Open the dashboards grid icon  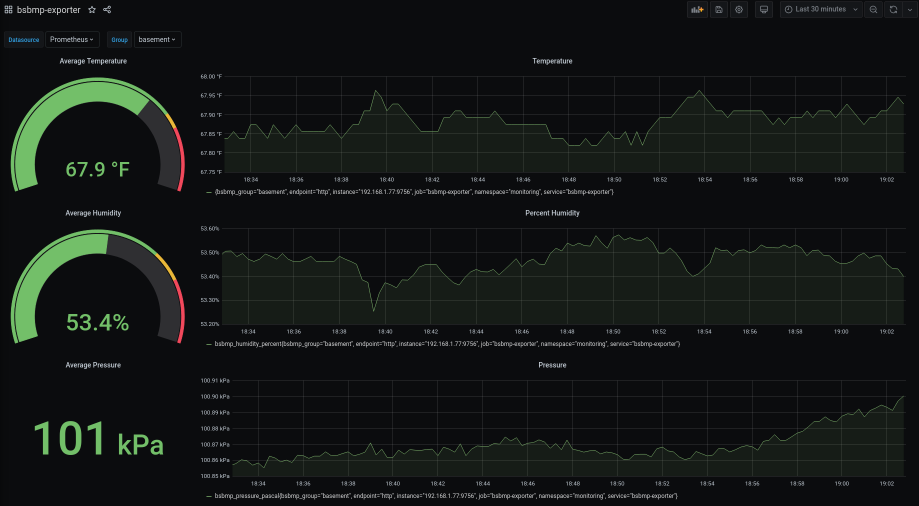(8, 9)
